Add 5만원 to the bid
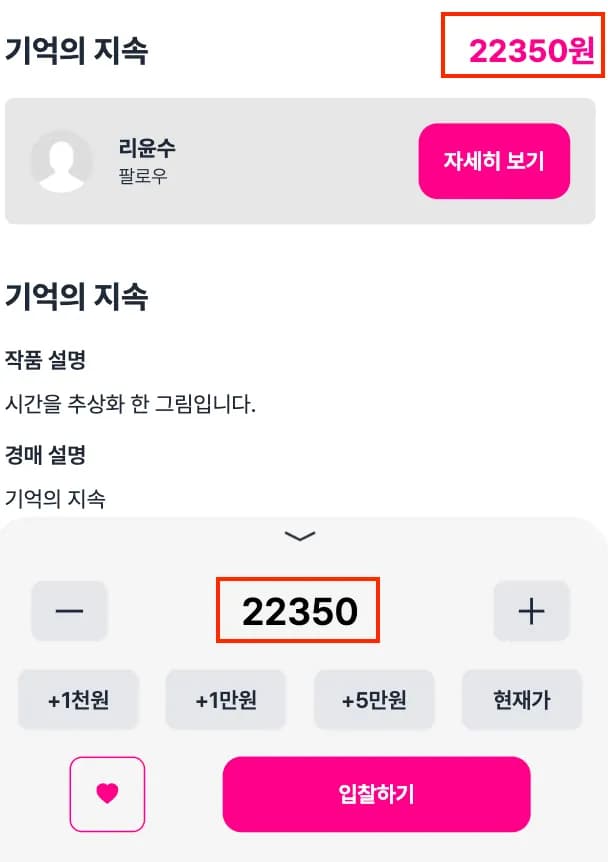This screenshot has height=862, width=608. tap(374, 700)
